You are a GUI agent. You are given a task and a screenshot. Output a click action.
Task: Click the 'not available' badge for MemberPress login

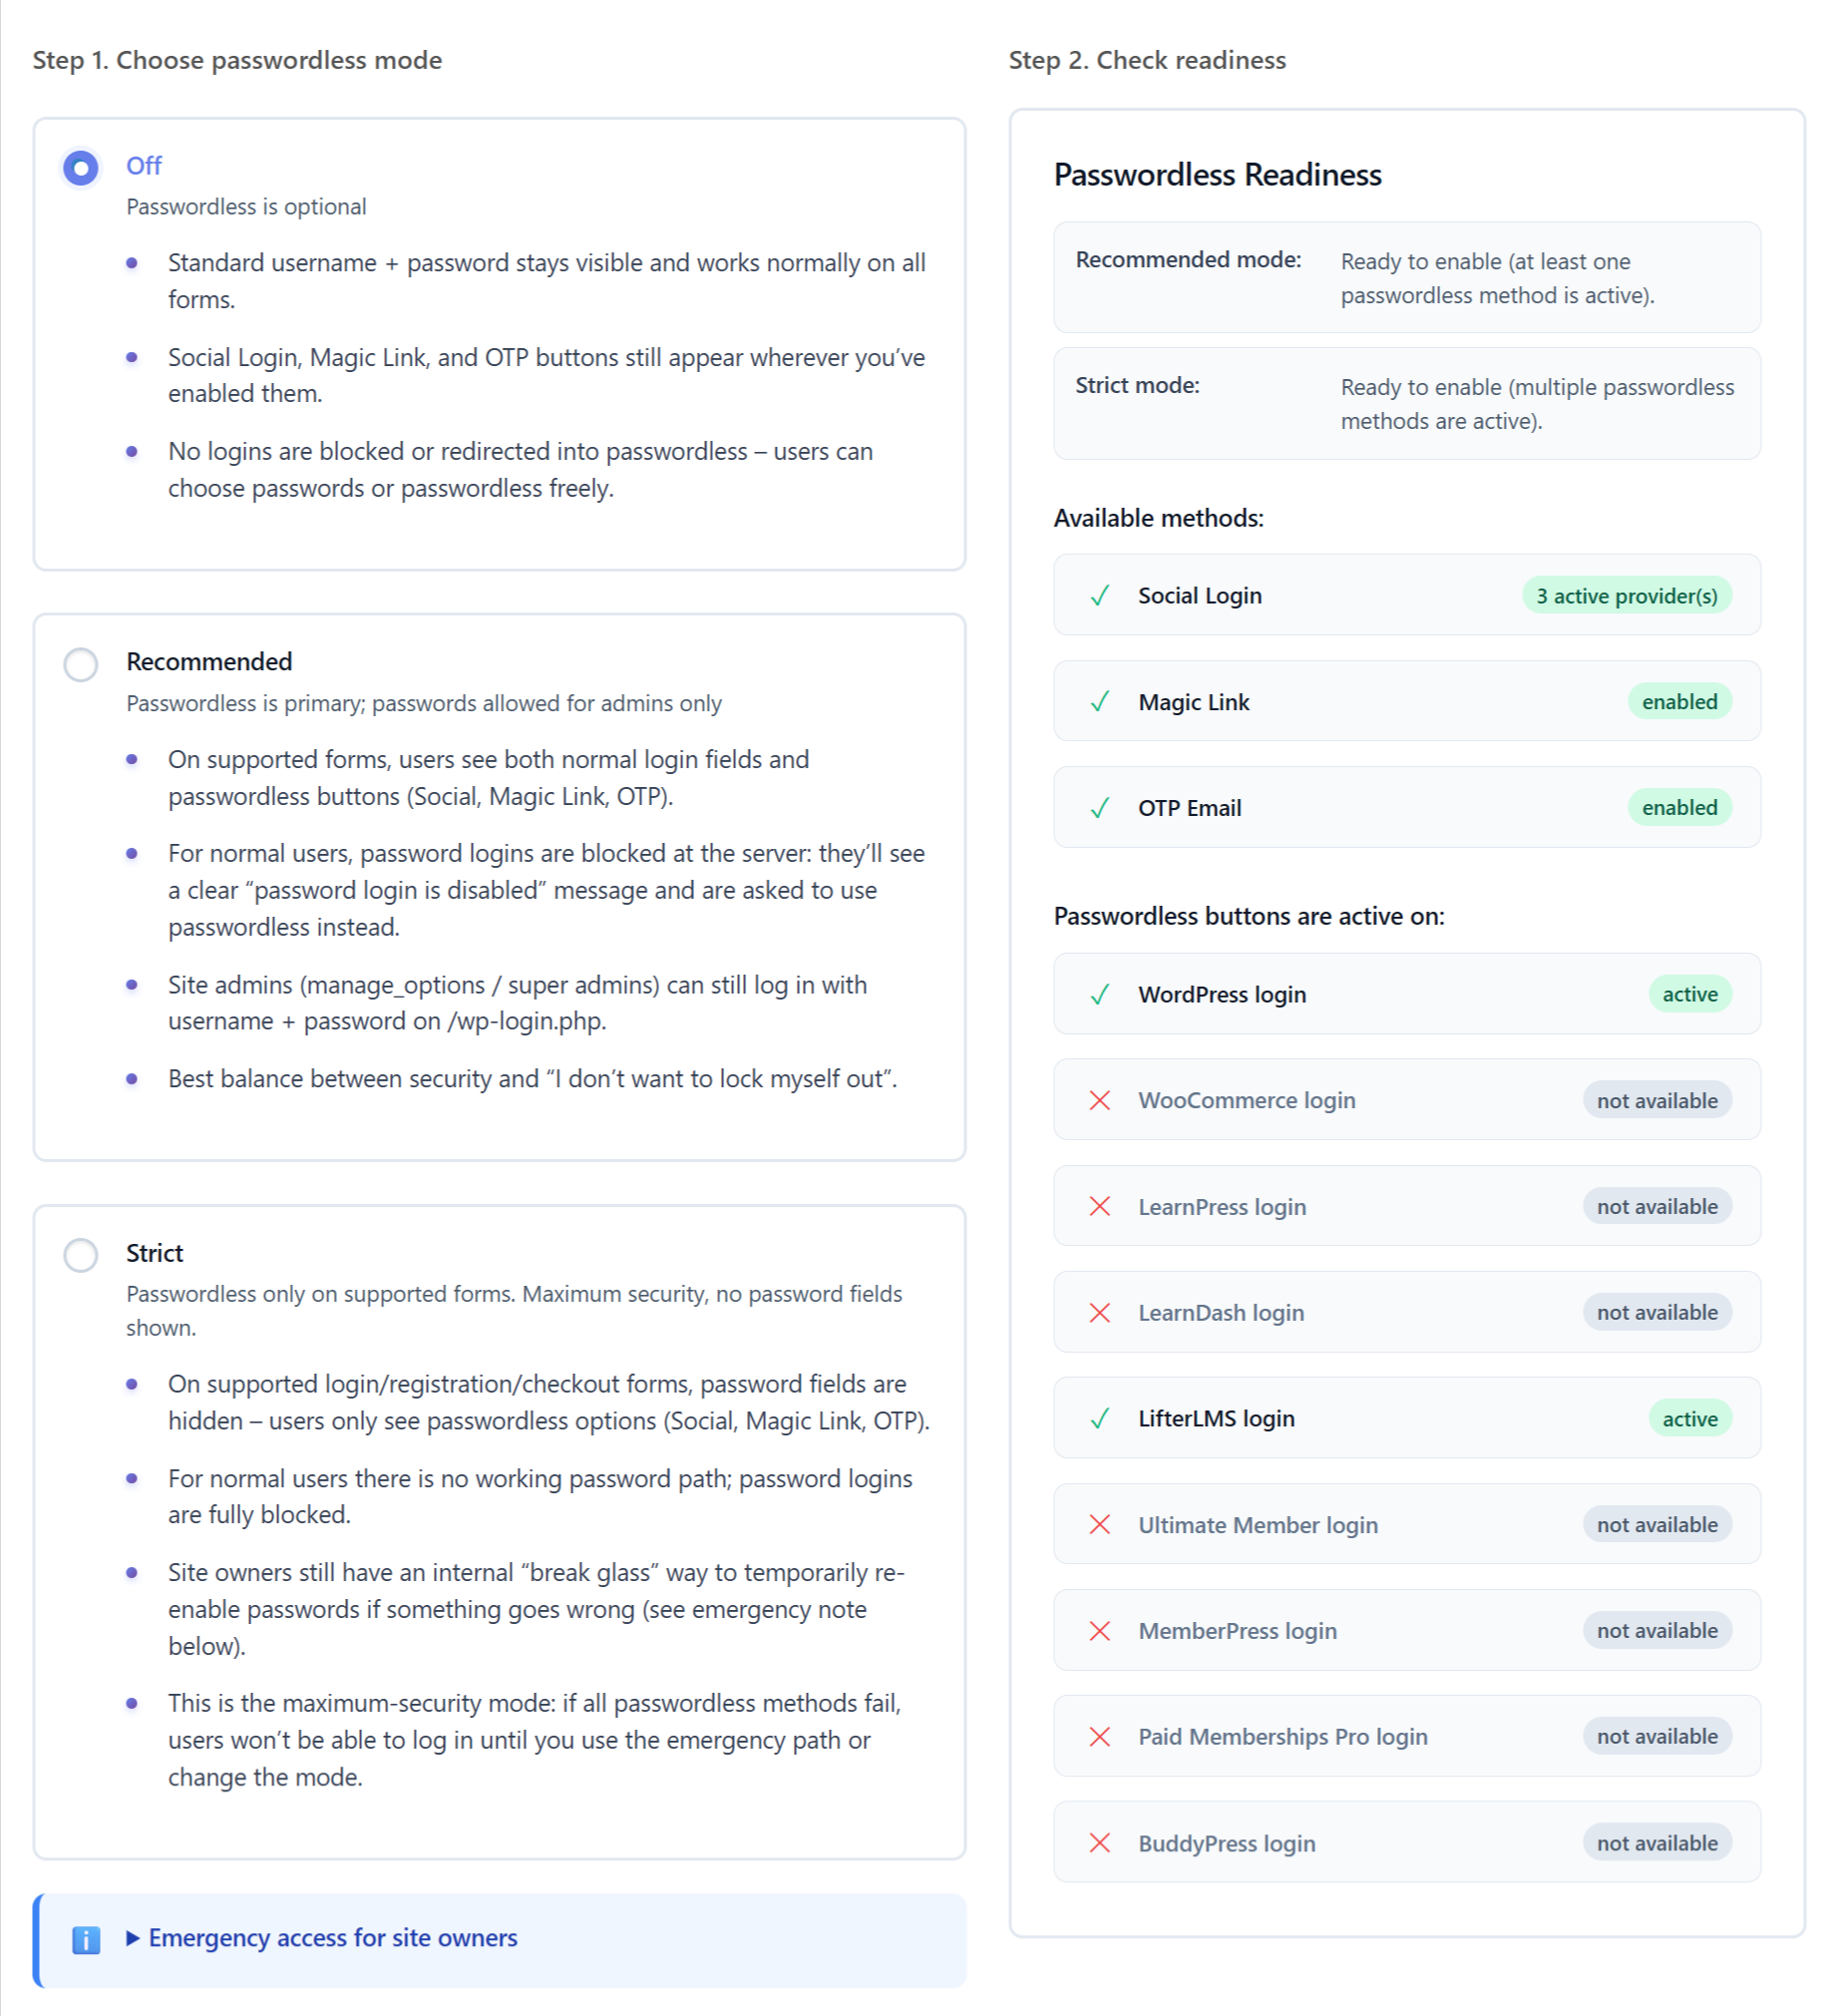[1657, 1631]
